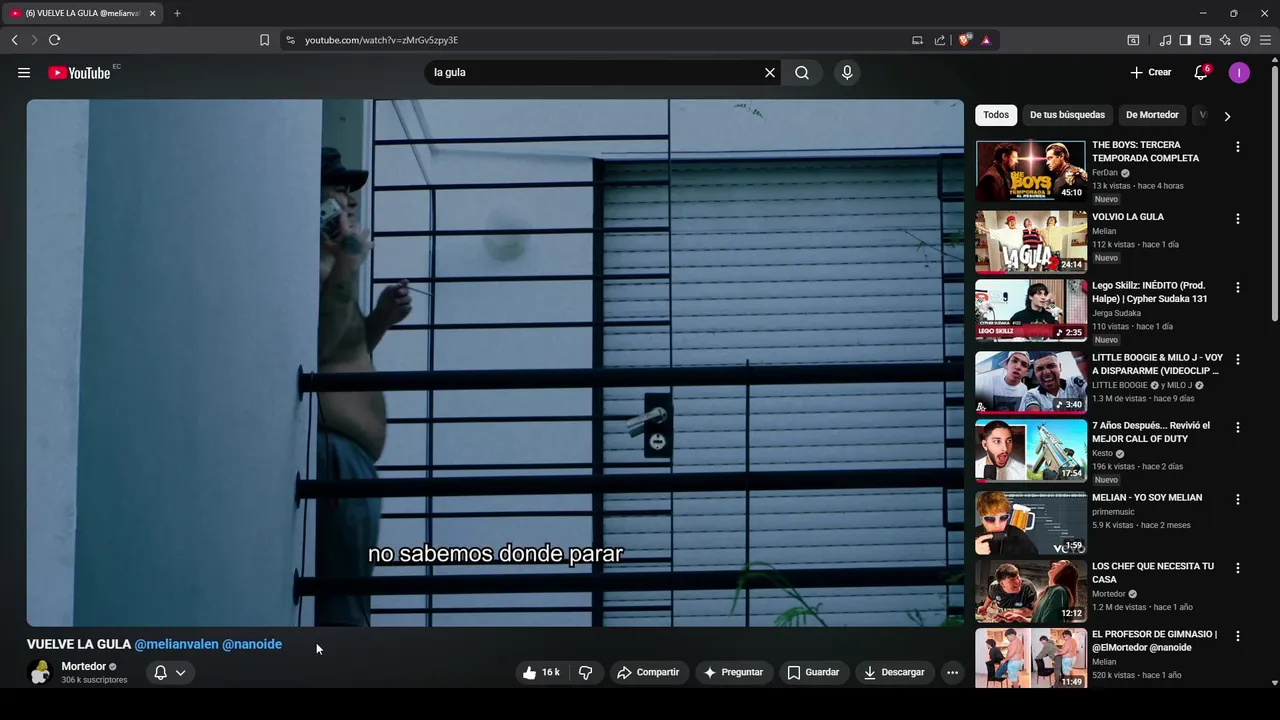
Task: Clear the search box with the X
Action: click(x=770, y=72)
